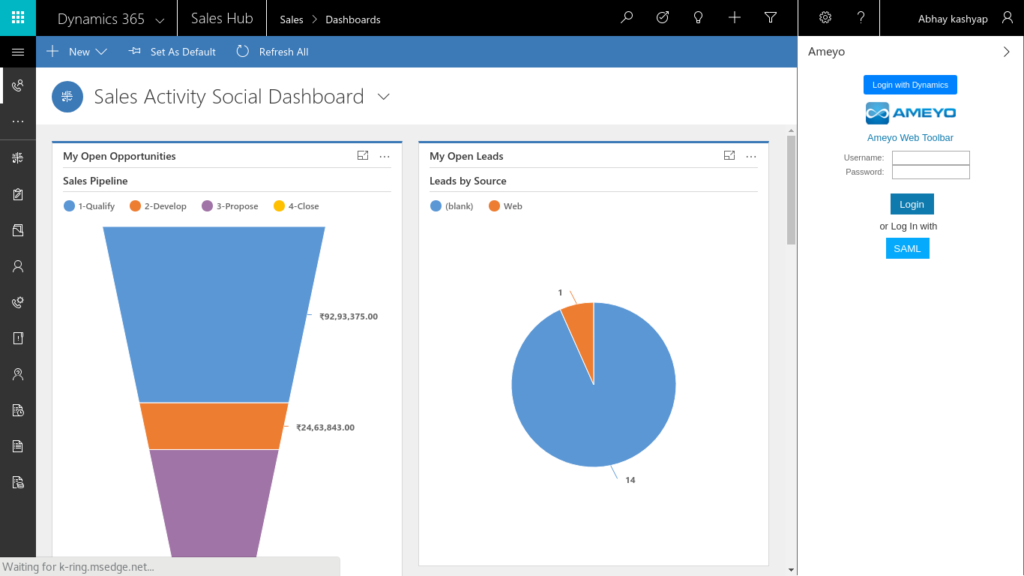Click the scrollbar down arrow
The height and width of the screenshot is (576, 1024).
click(791, 570)
